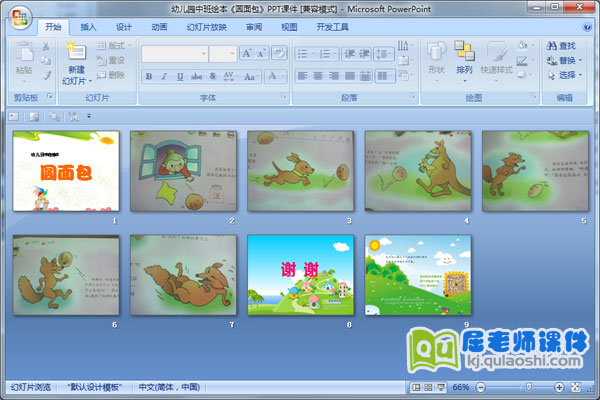Viewport: 600px width, 400px height.
Task: Open the Line Spacing dropdown
Action: point(383,54)
